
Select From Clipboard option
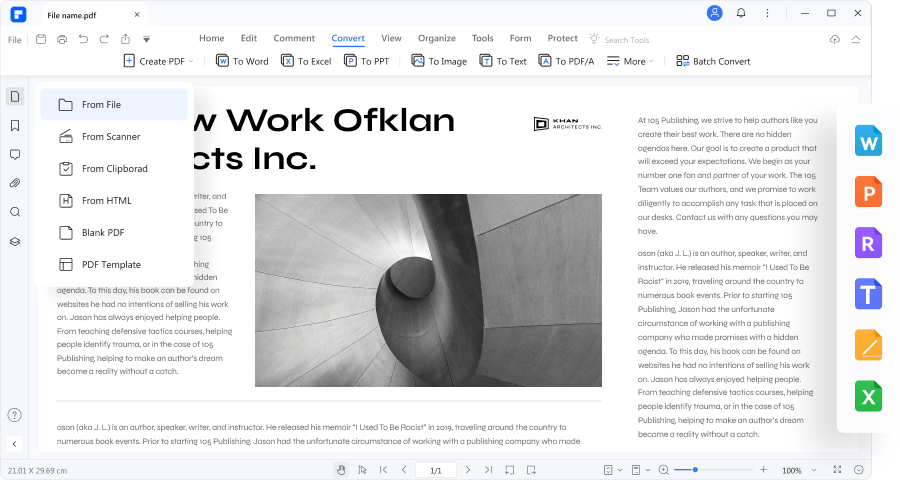pyautogui.click(x=114, y=168)
